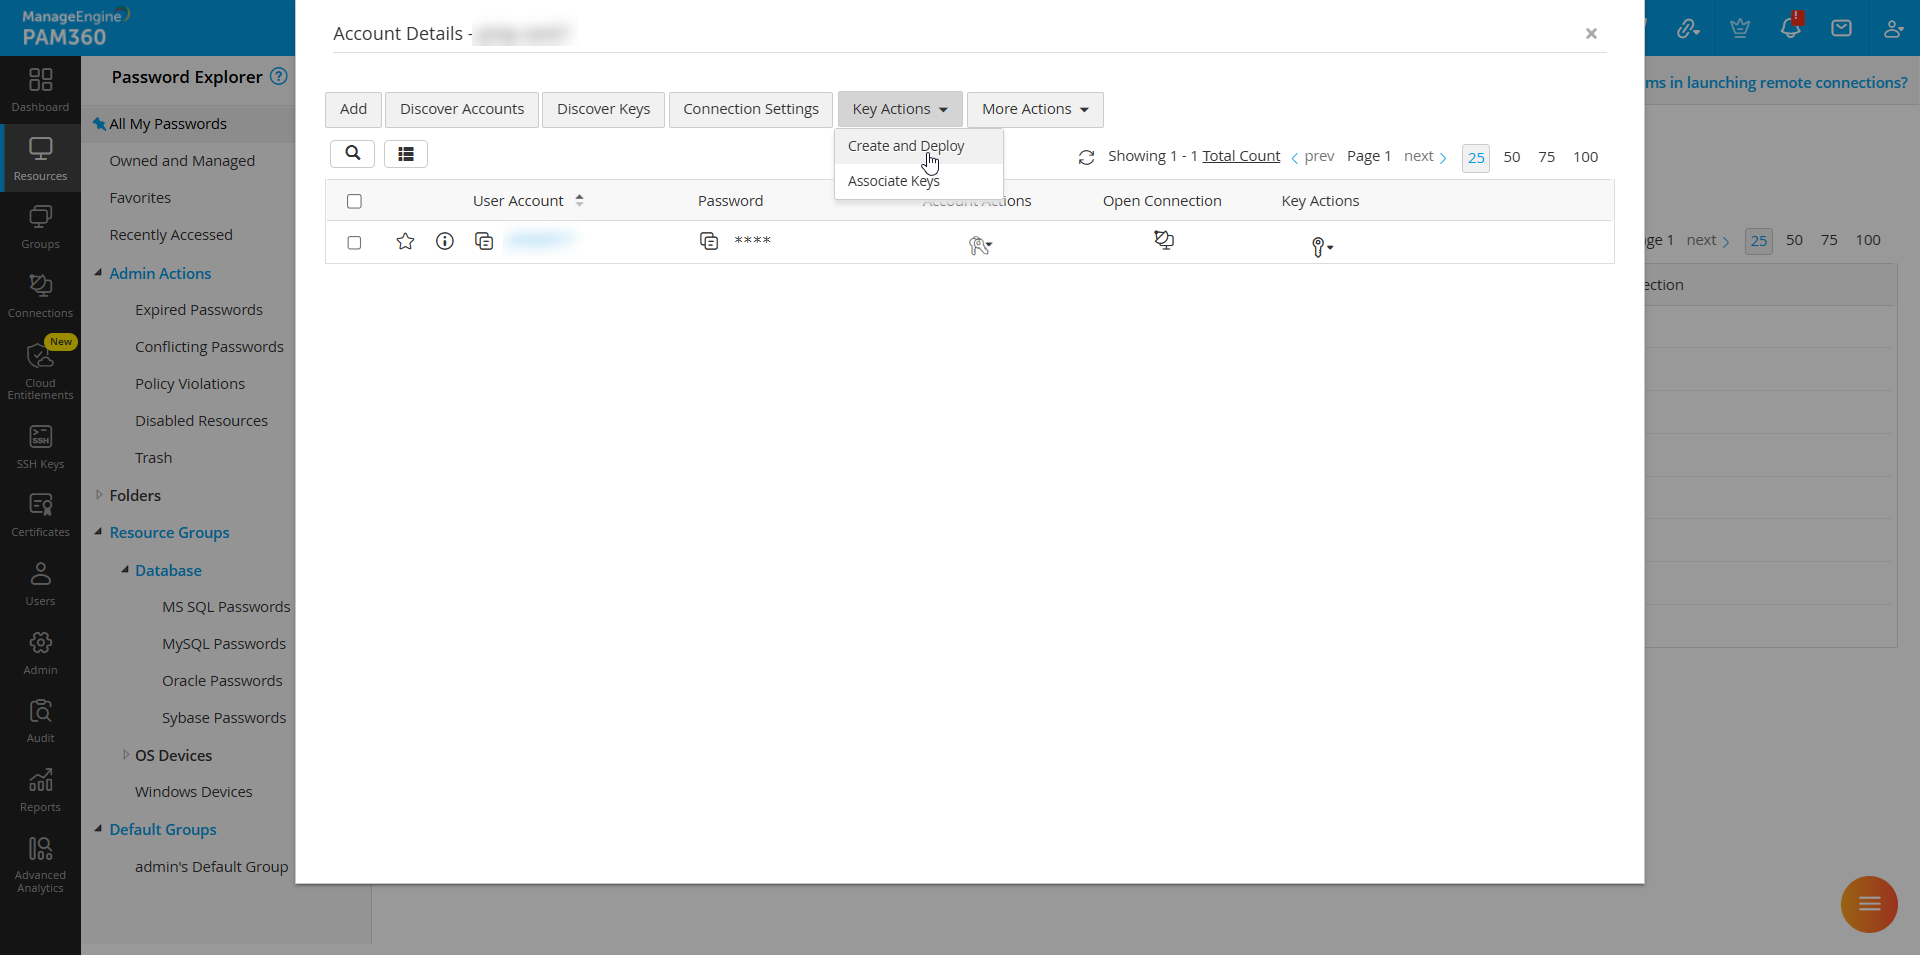Click the Discover Accounts button
Viewport: 1920px width, 955px height.
click(461, 109)
